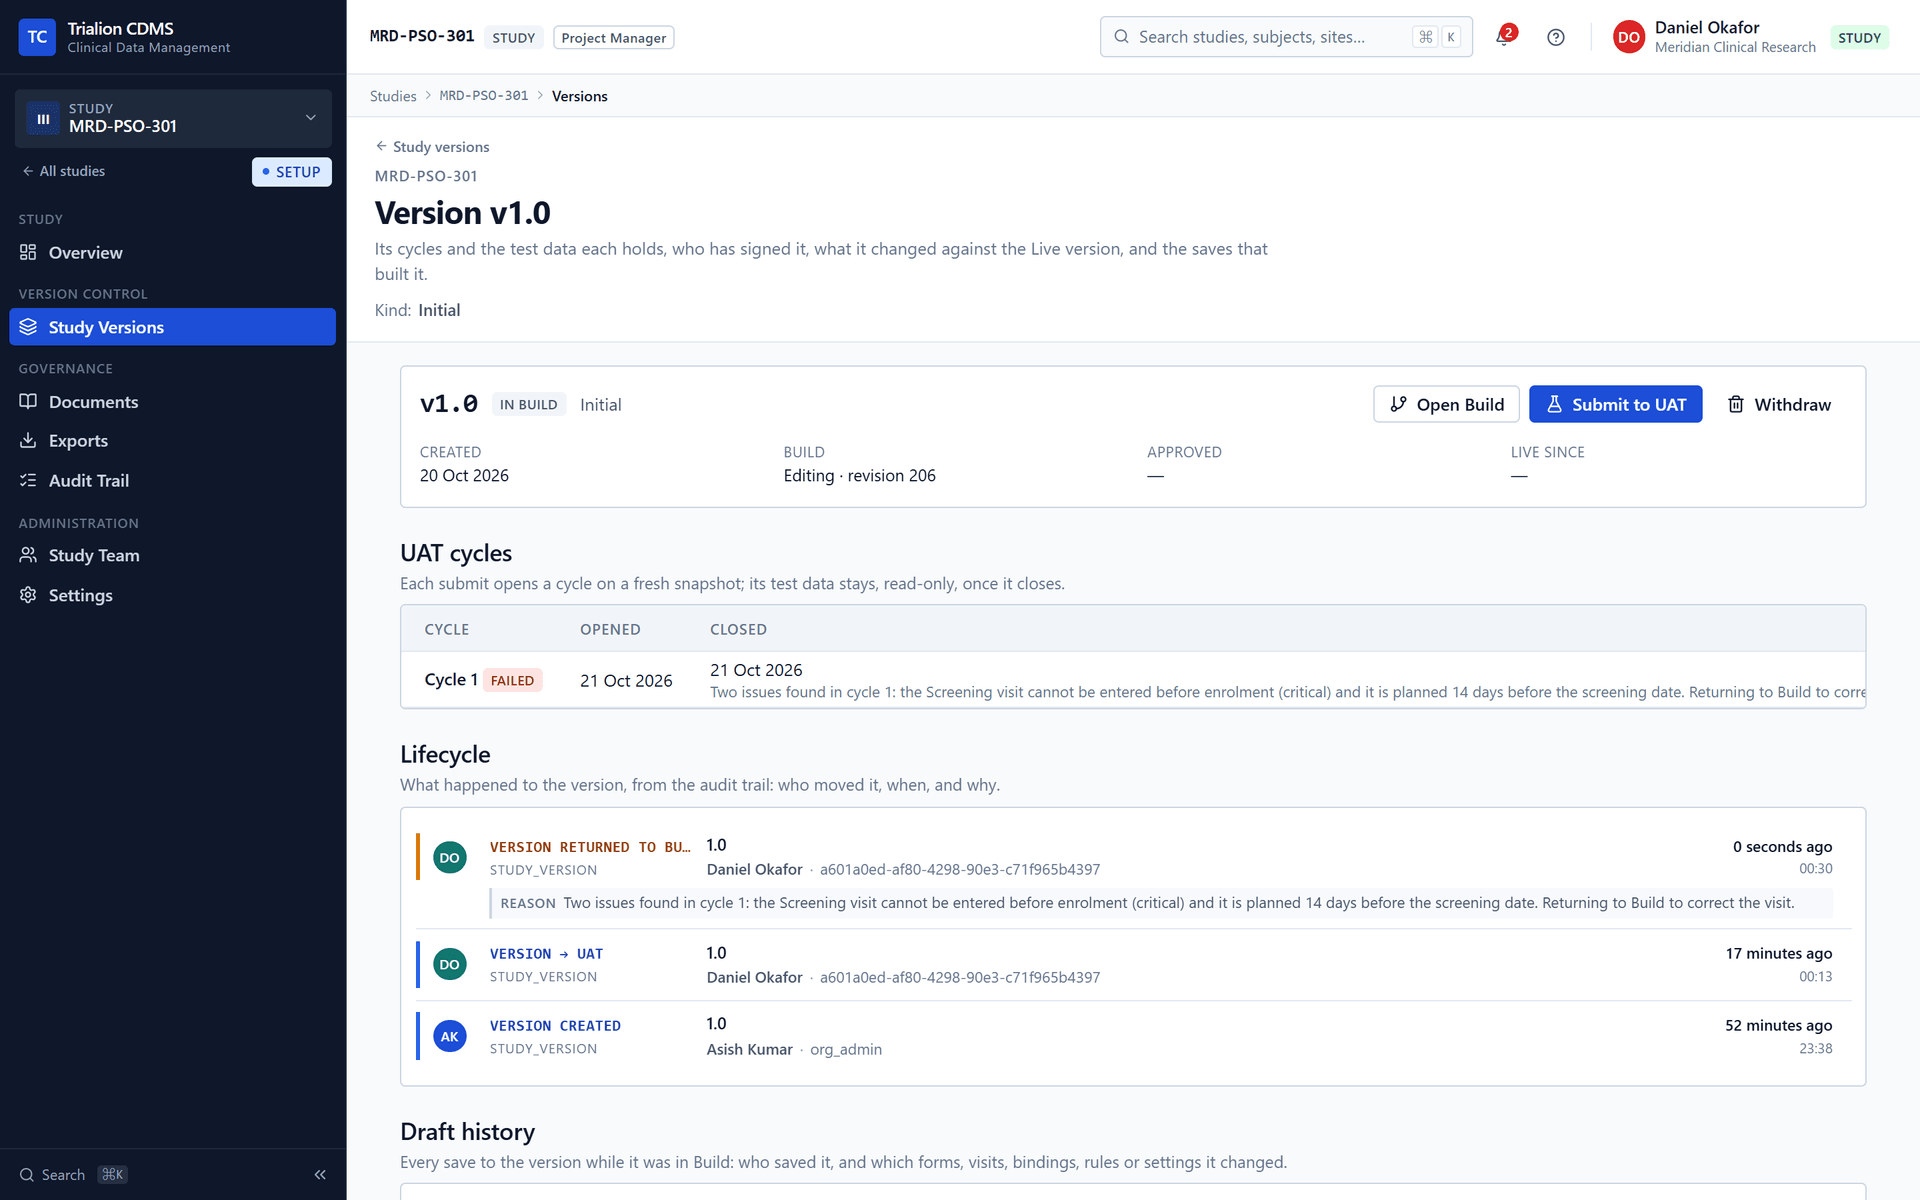
Task: Click the search magnifier icon in the top bar
Action: click(x=1122, y=37)
